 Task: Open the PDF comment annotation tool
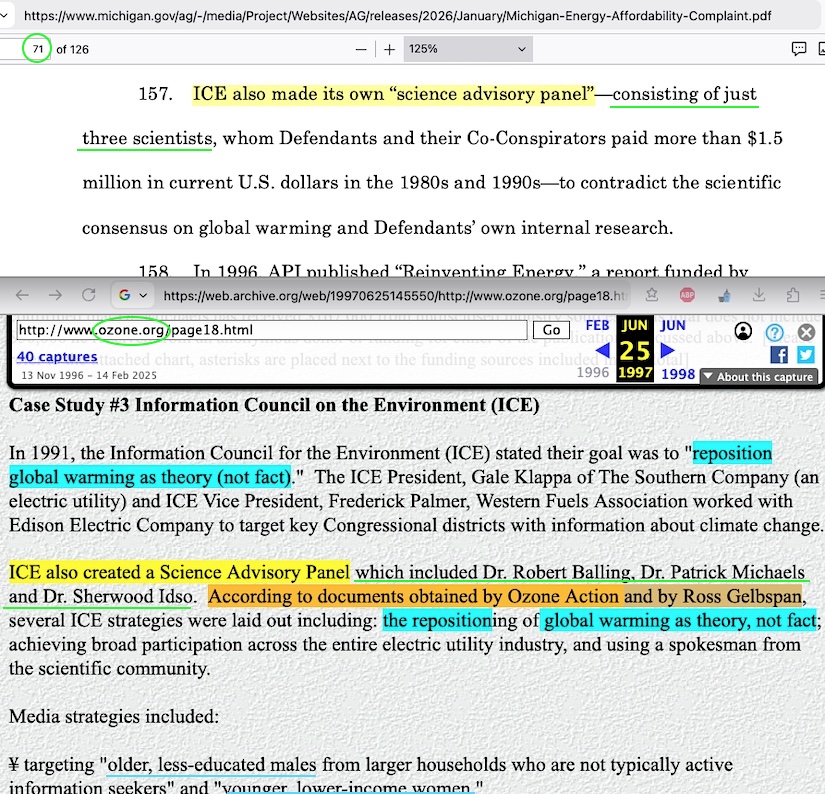(x=799, y=49)
